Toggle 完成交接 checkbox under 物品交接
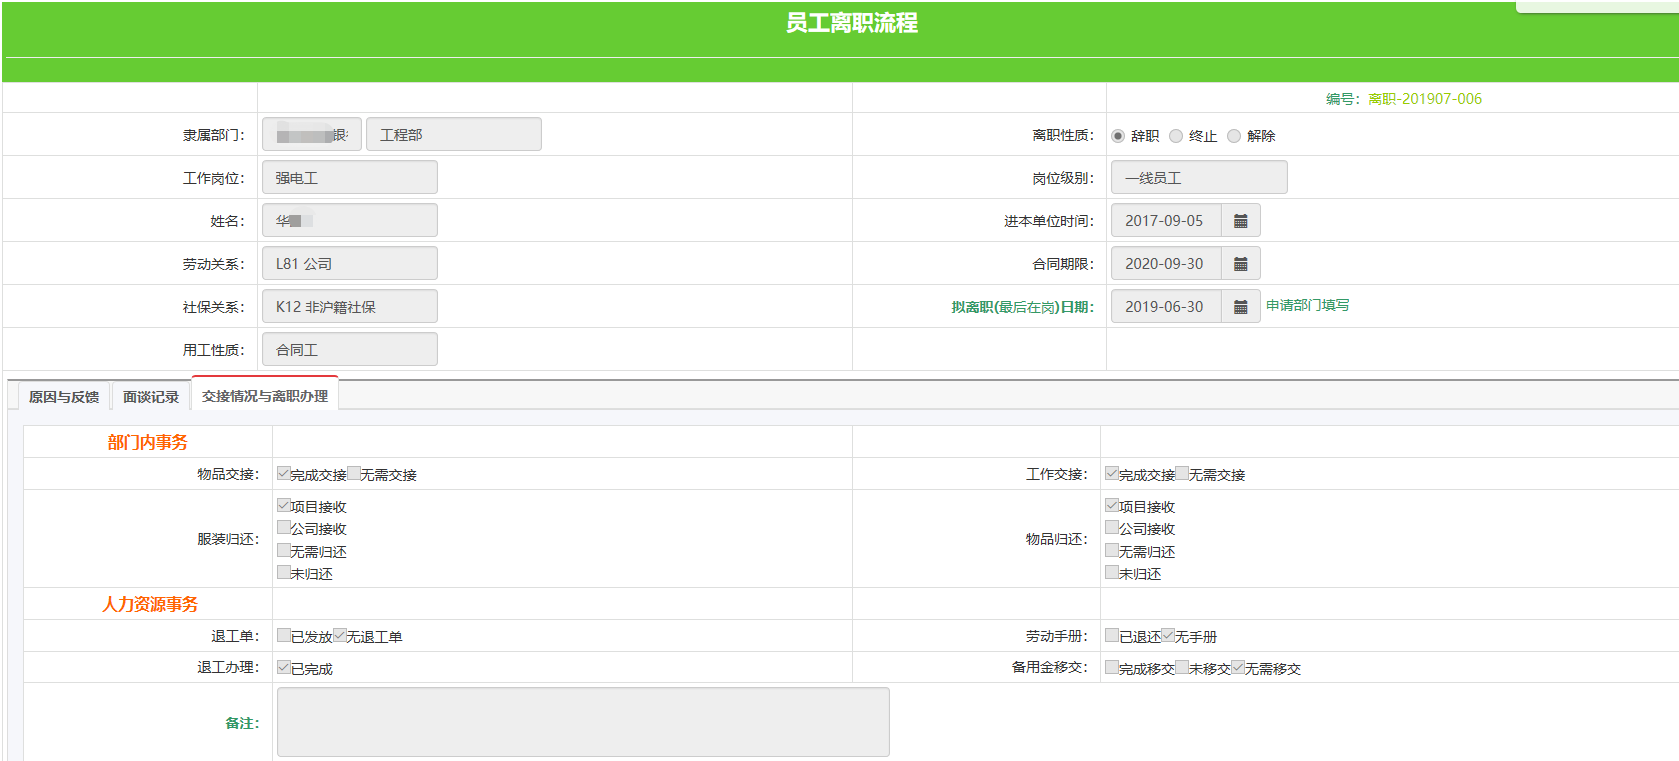Viewport: 1679px width, 761px height. [x=284, y=474]
